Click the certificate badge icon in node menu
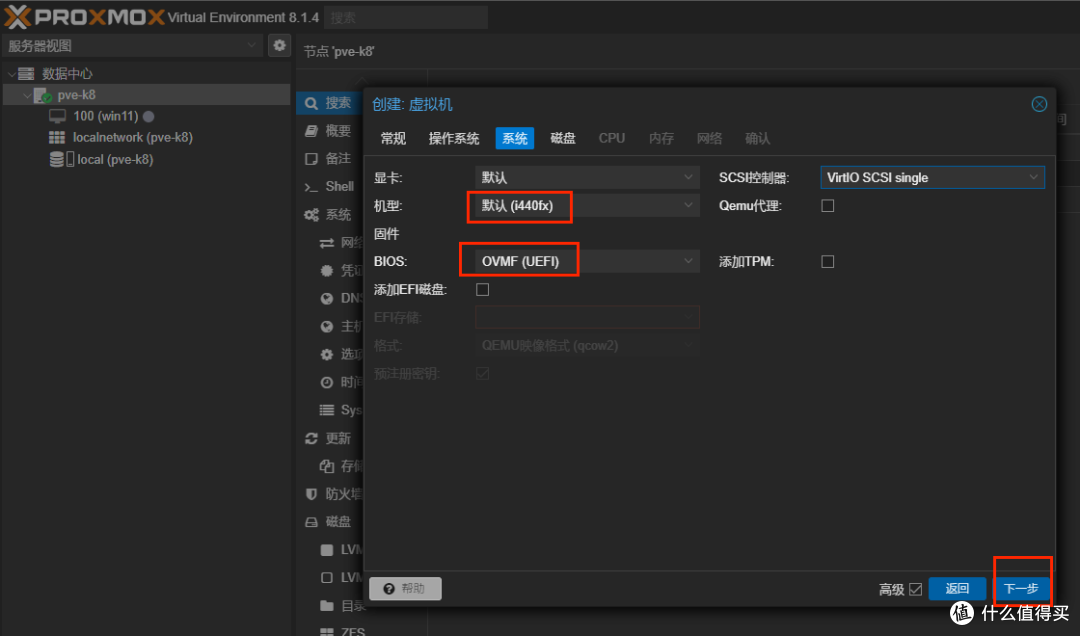Viewport: 1080px width, 636px height. pyautogui.click(x=326, y=271)
